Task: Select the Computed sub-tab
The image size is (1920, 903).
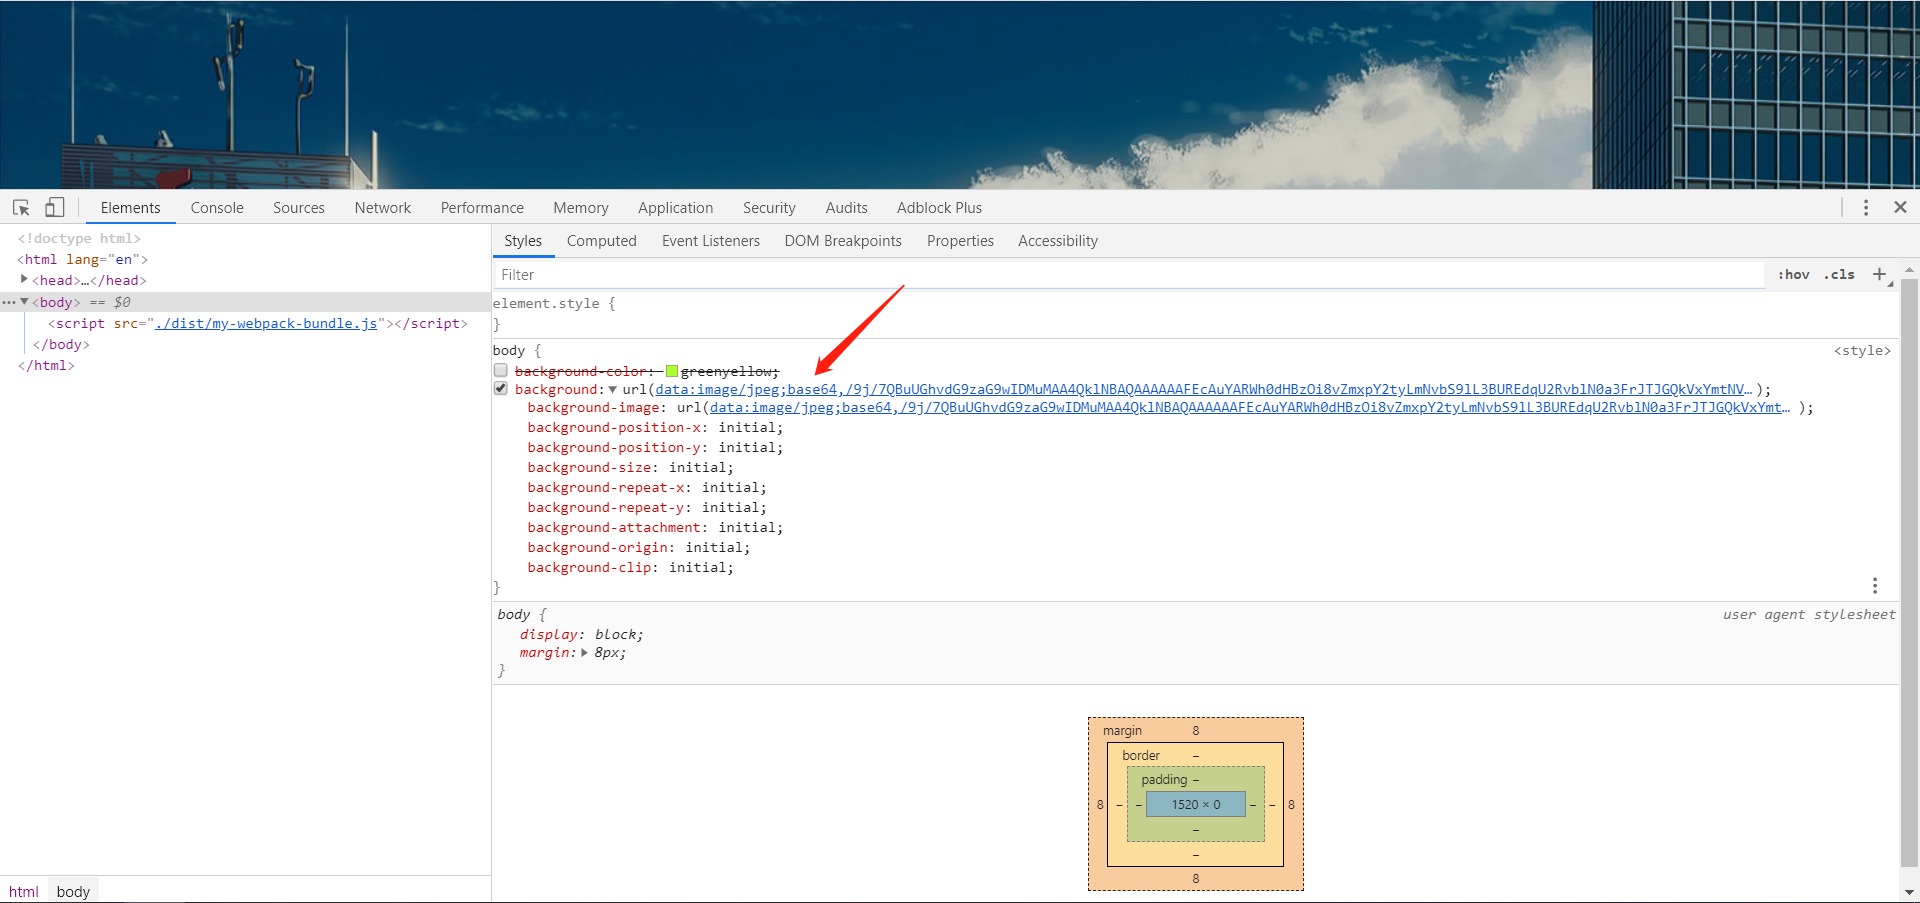Action: coord(601,240)
